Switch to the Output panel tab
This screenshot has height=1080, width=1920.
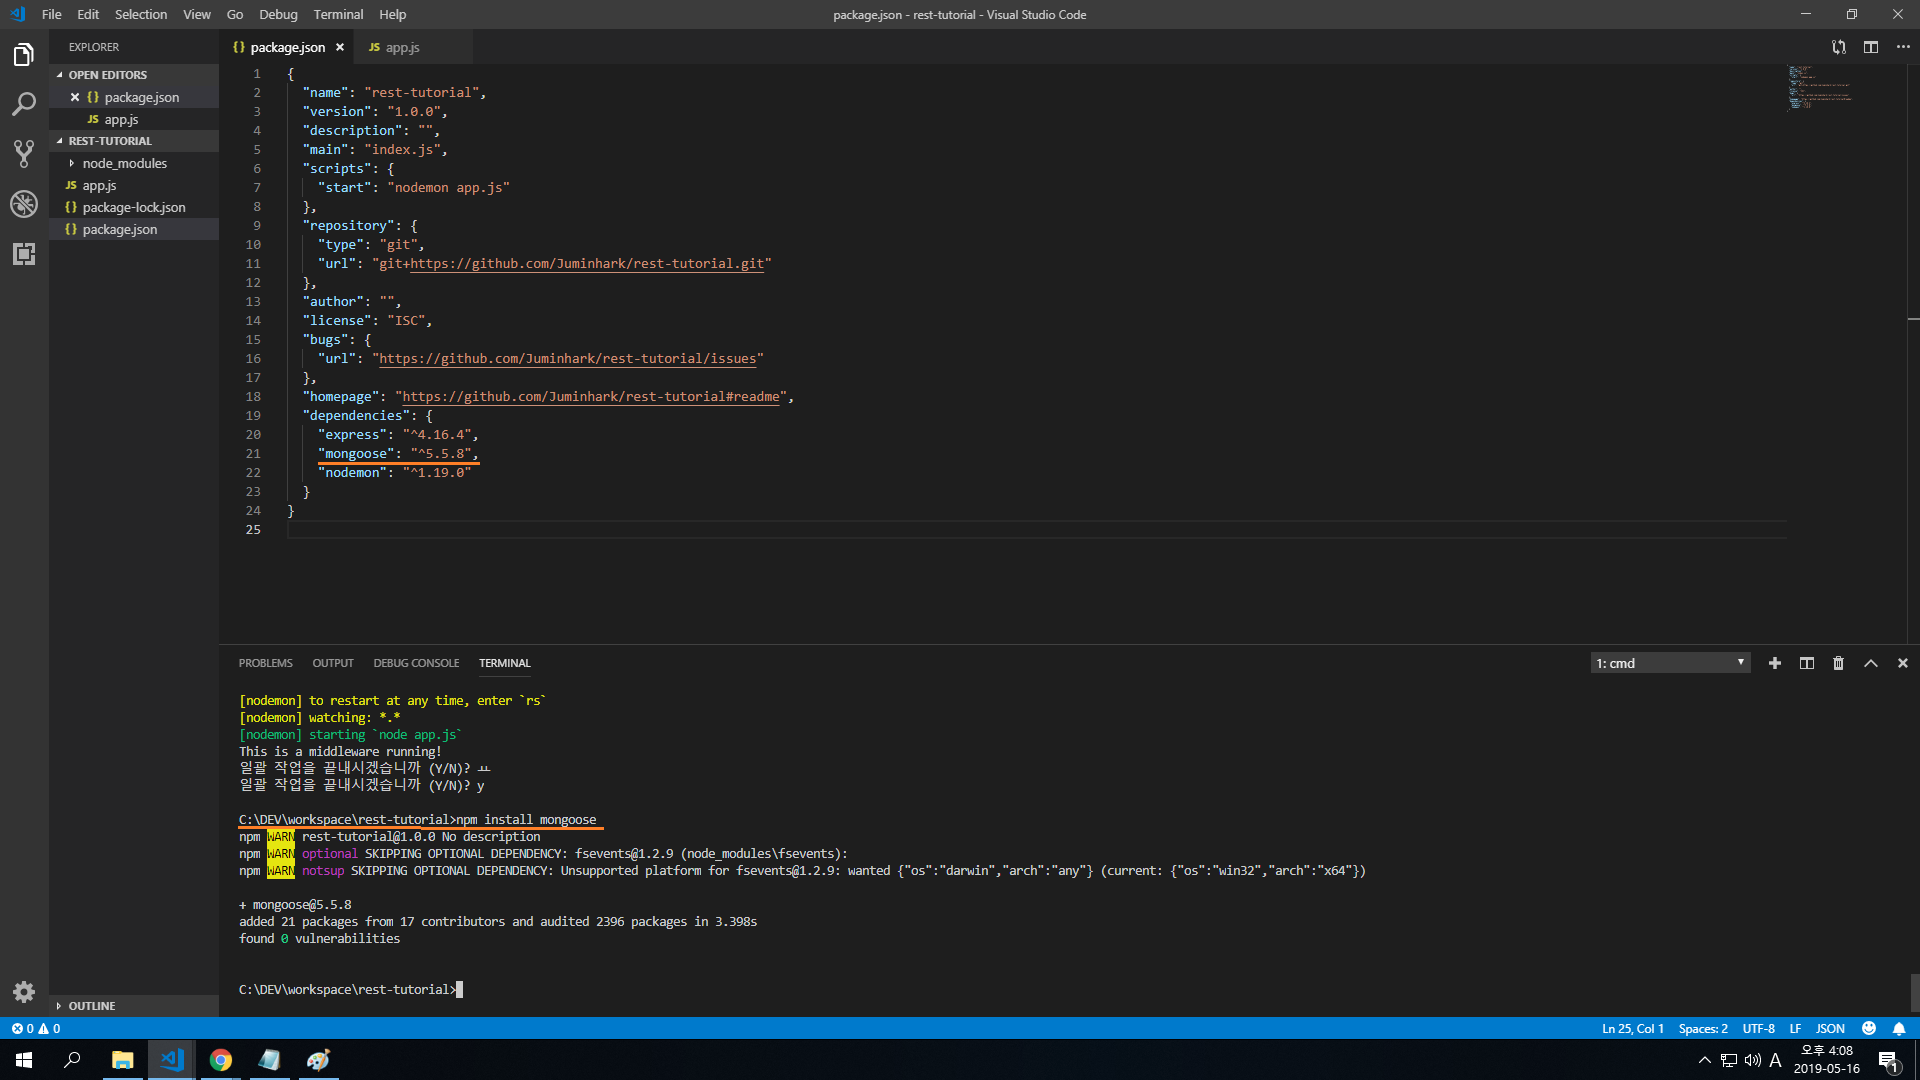[333, 663]
